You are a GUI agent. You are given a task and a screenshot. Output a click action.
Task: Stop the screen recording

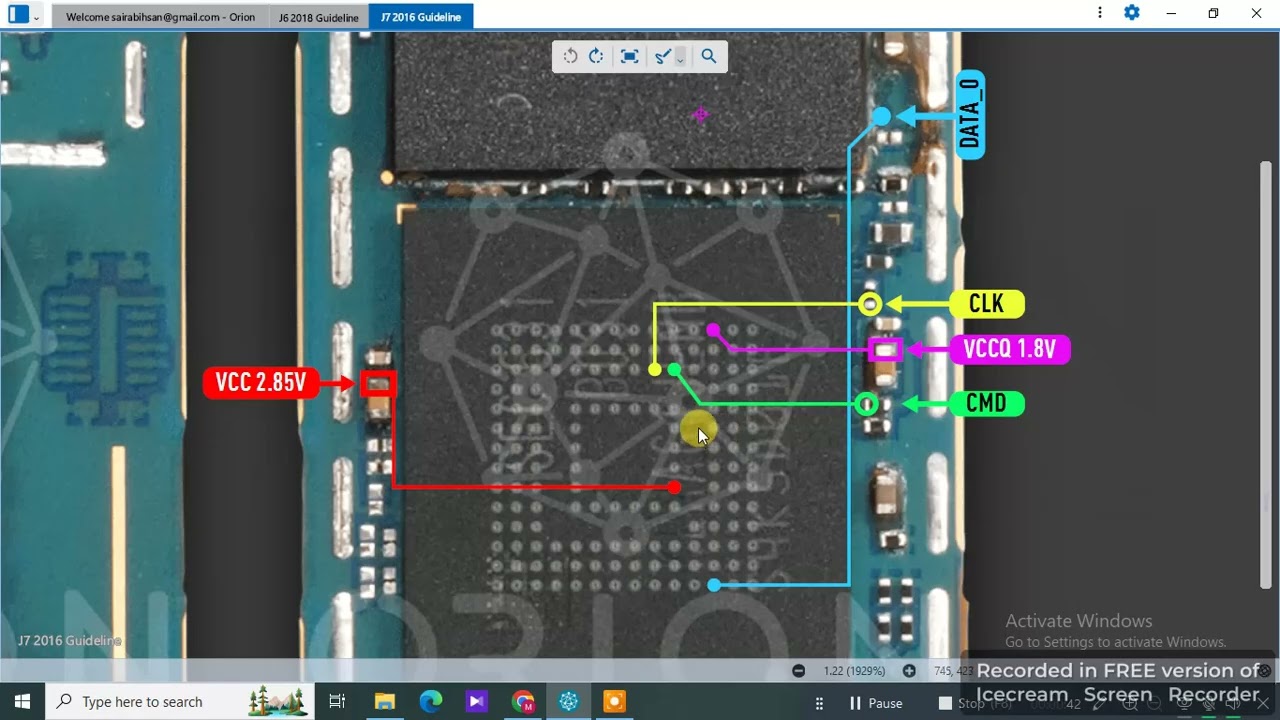click(x=975, y=703)
